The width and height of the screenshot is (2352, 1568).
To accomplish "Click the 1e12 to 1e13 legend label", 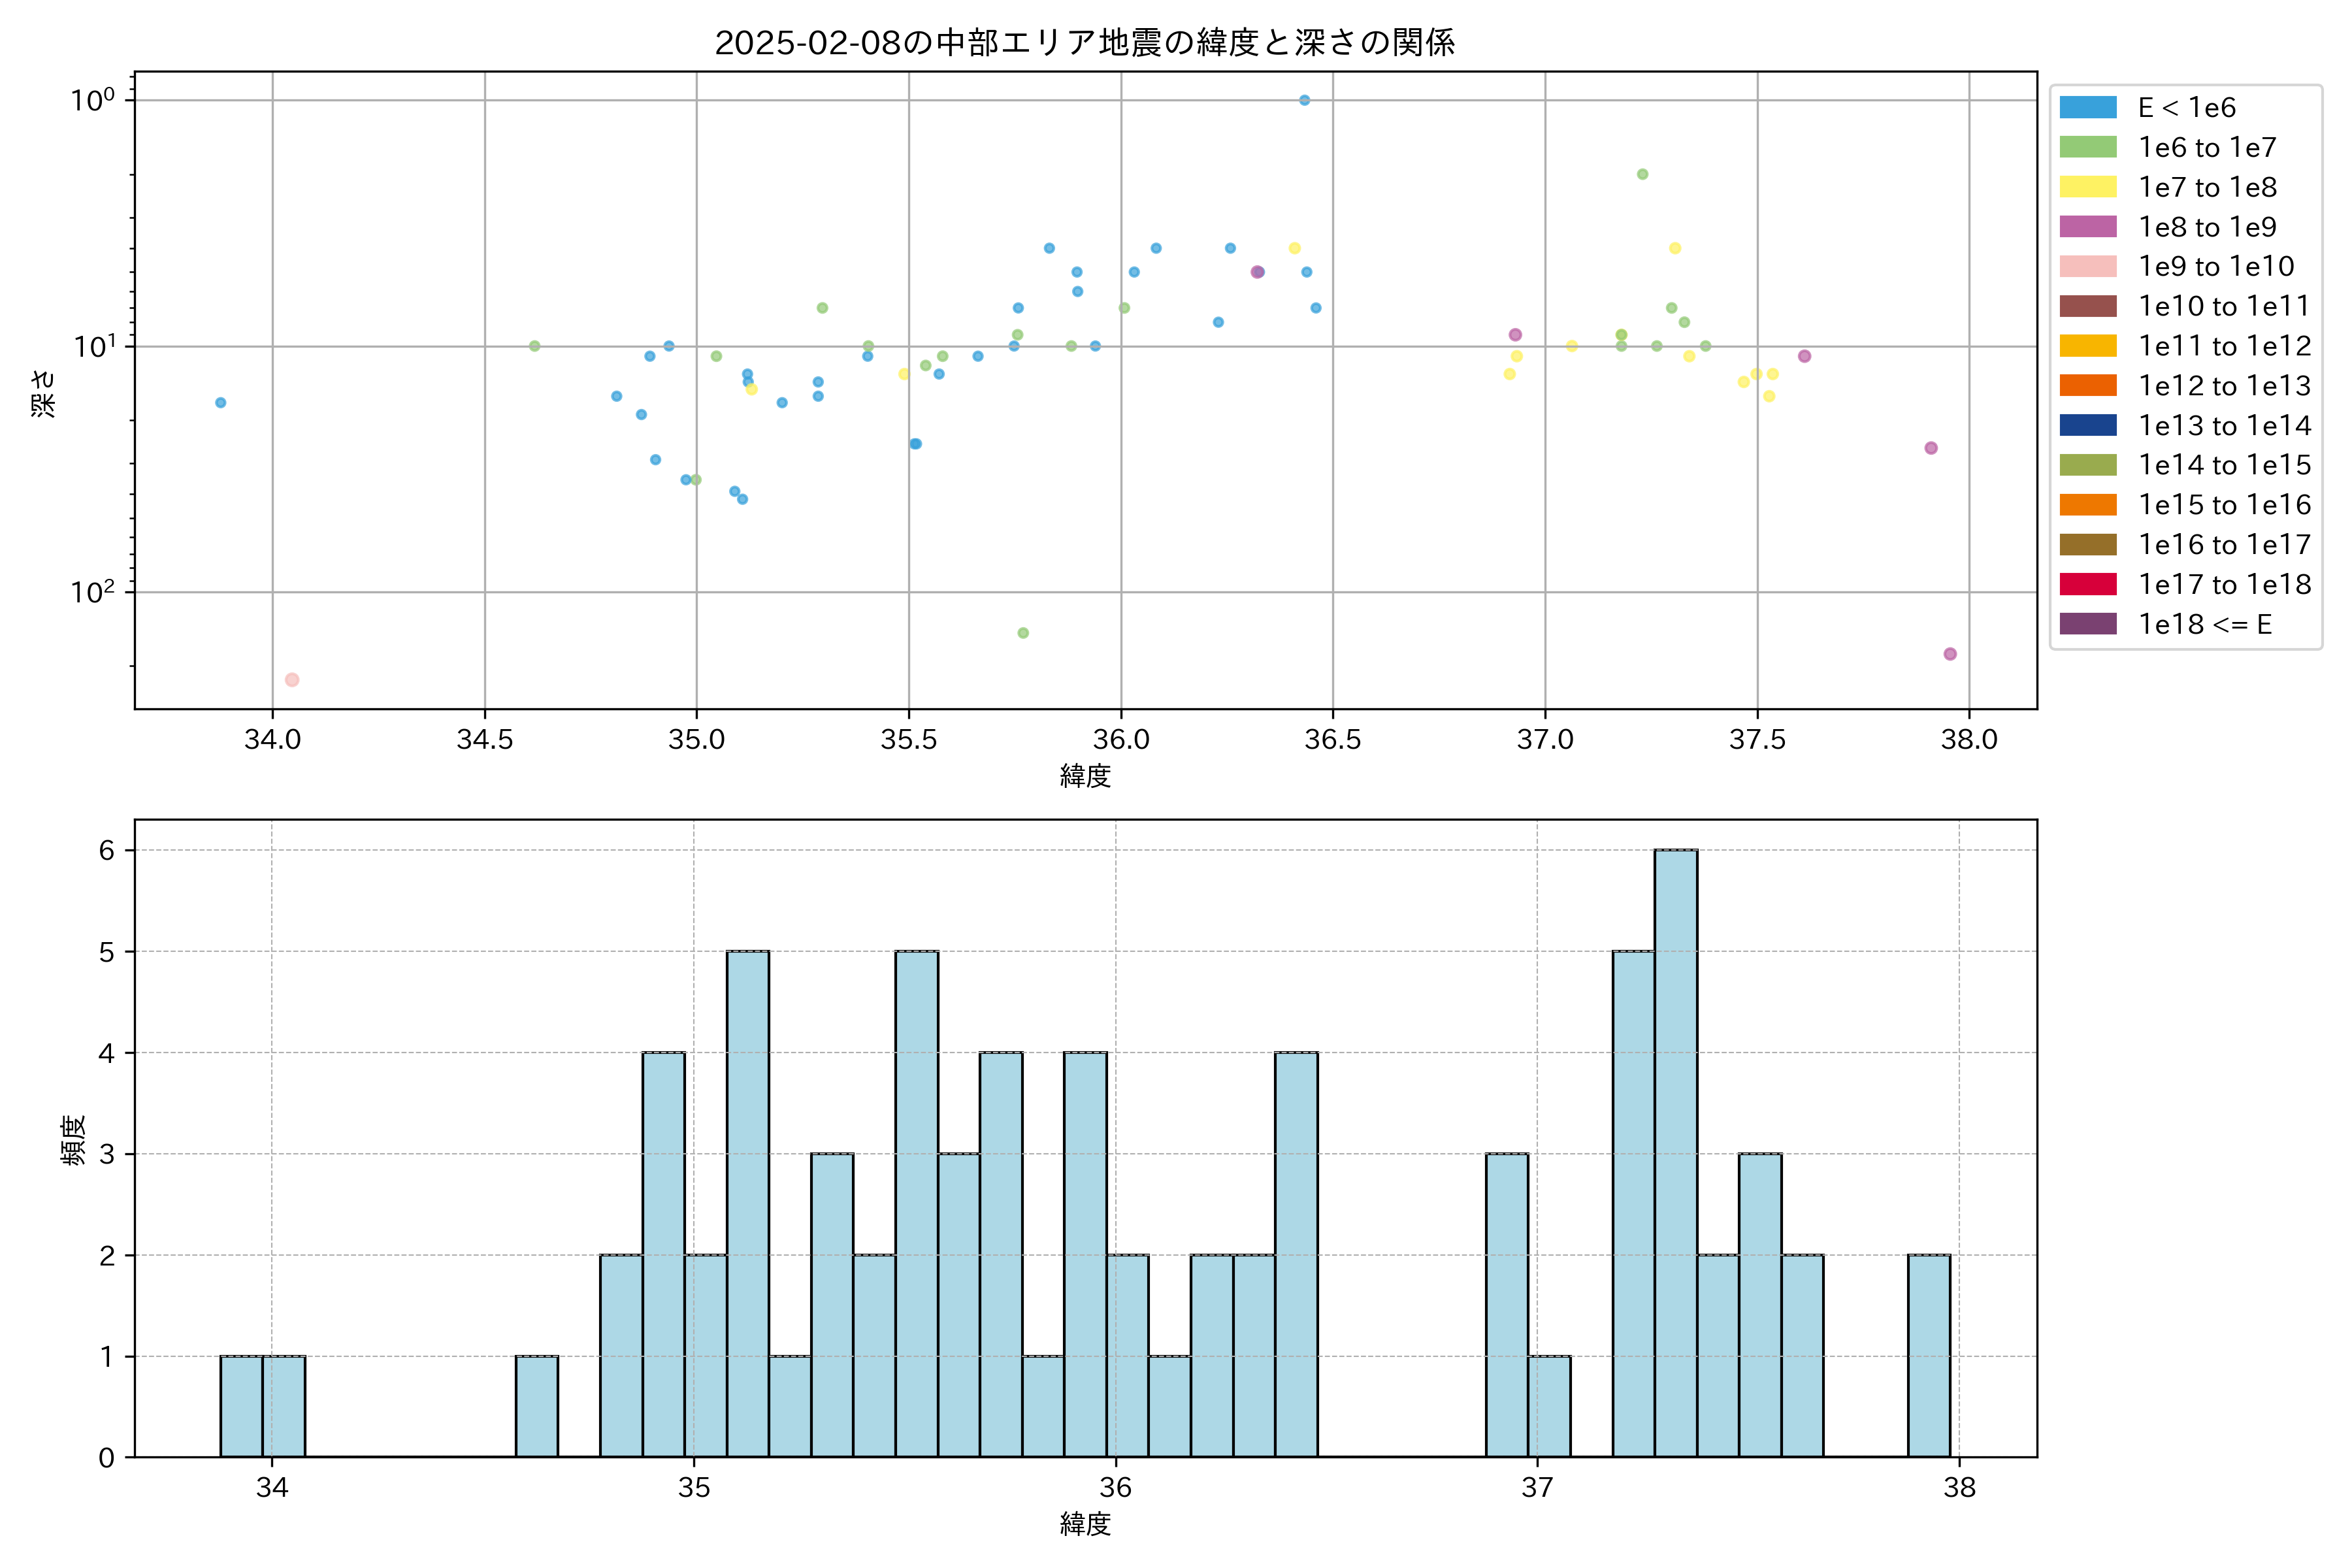I will point(2224,386).
